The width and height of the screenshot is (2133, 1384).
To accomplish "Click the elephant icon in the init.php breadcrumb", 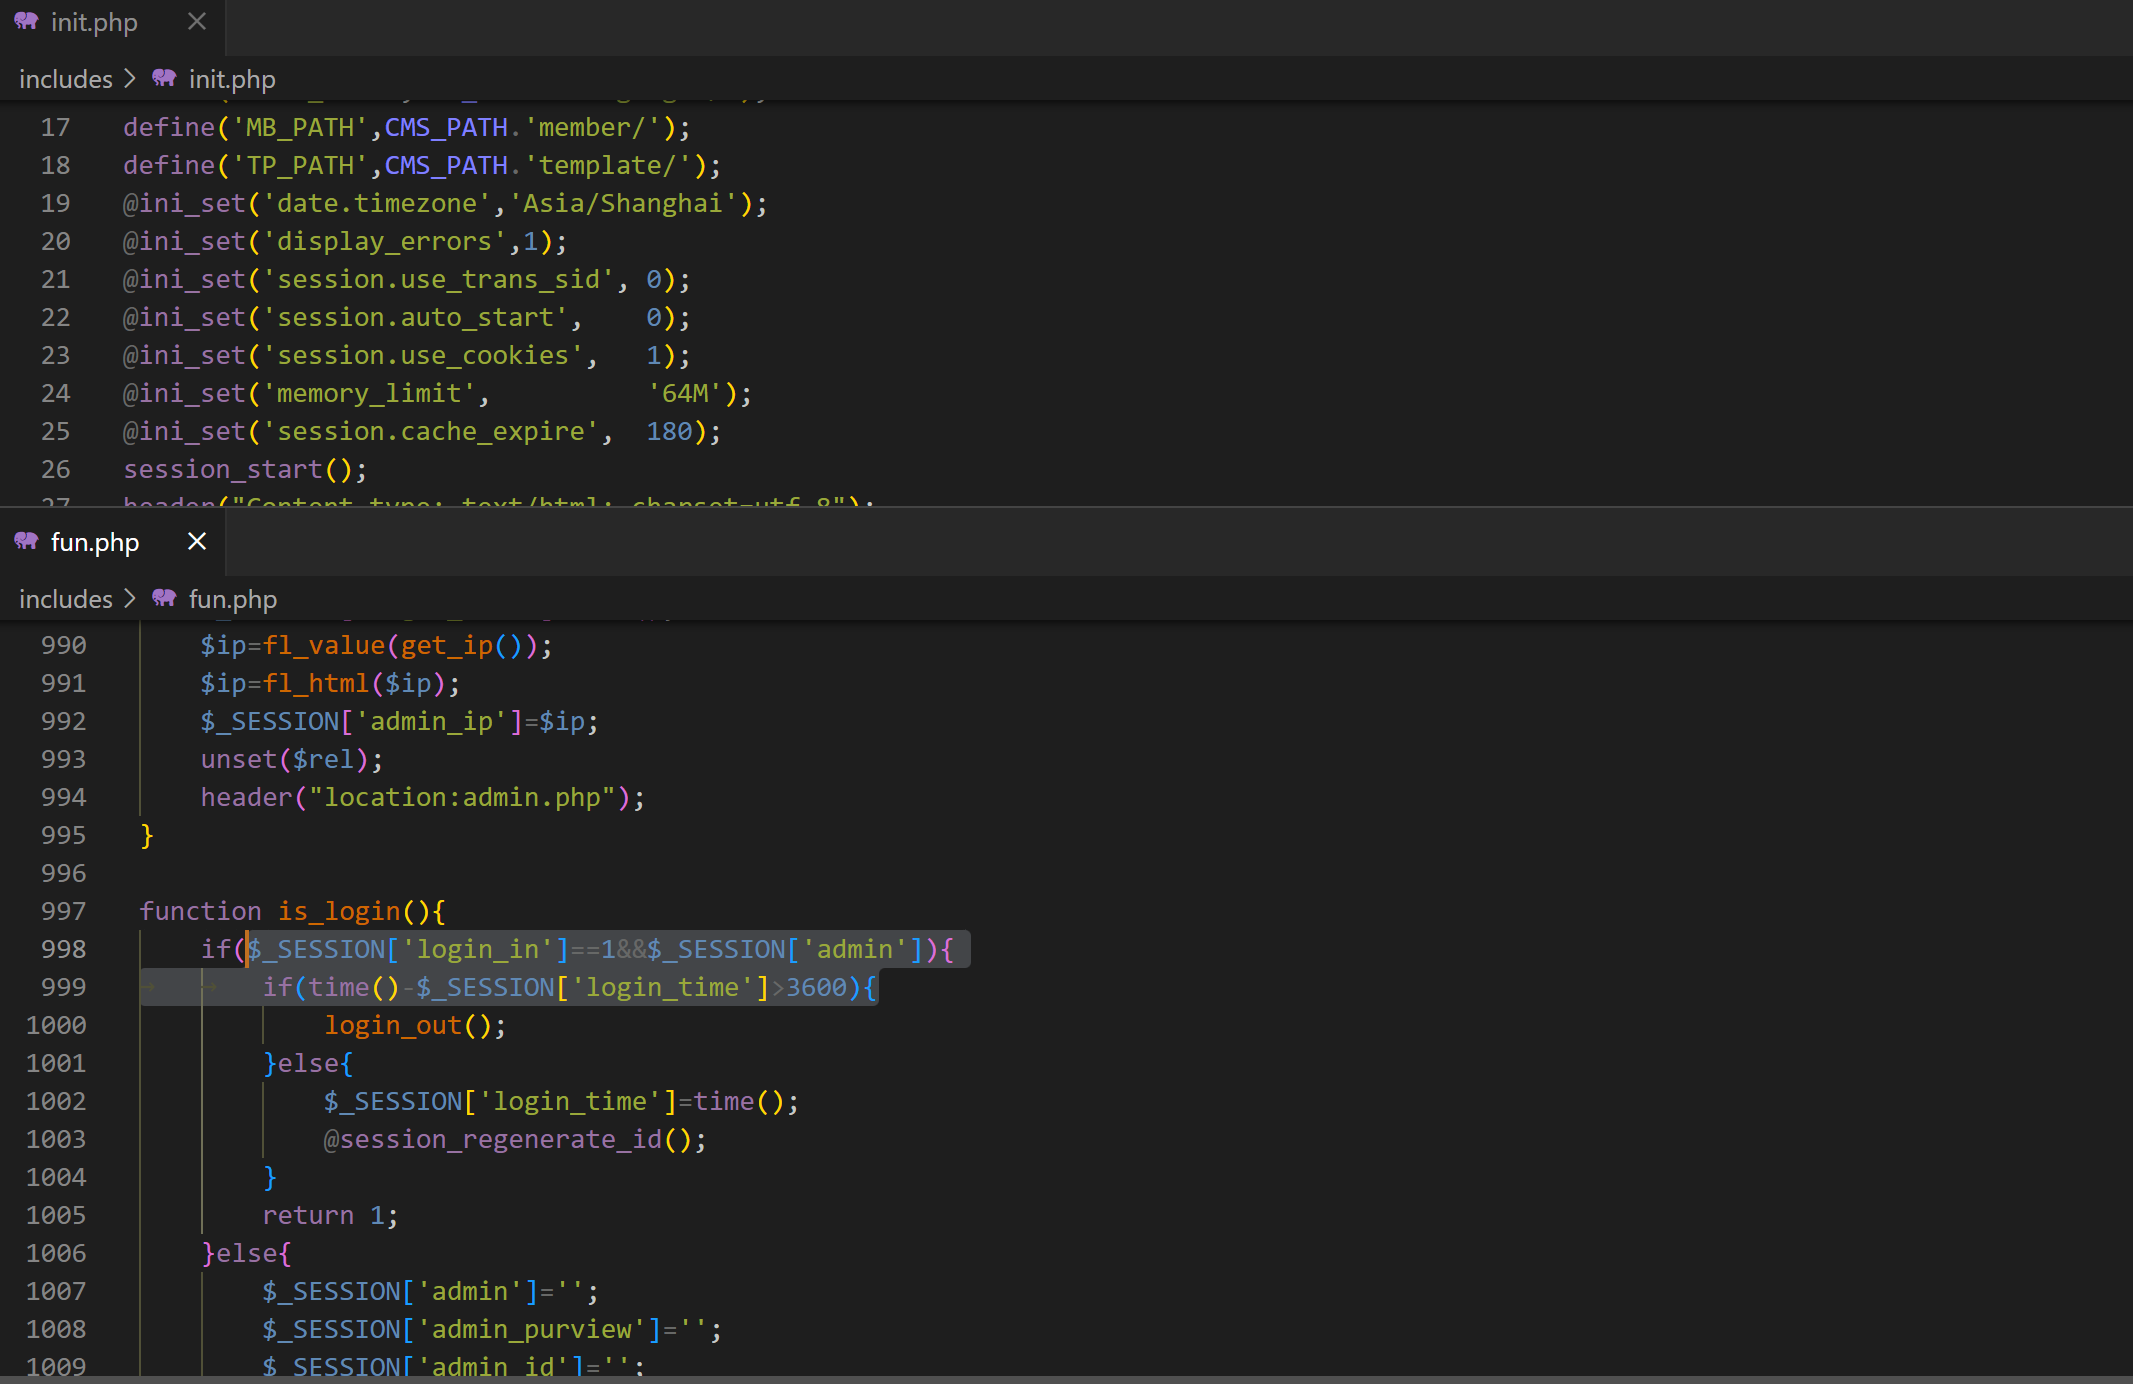I will pos(164,78).
